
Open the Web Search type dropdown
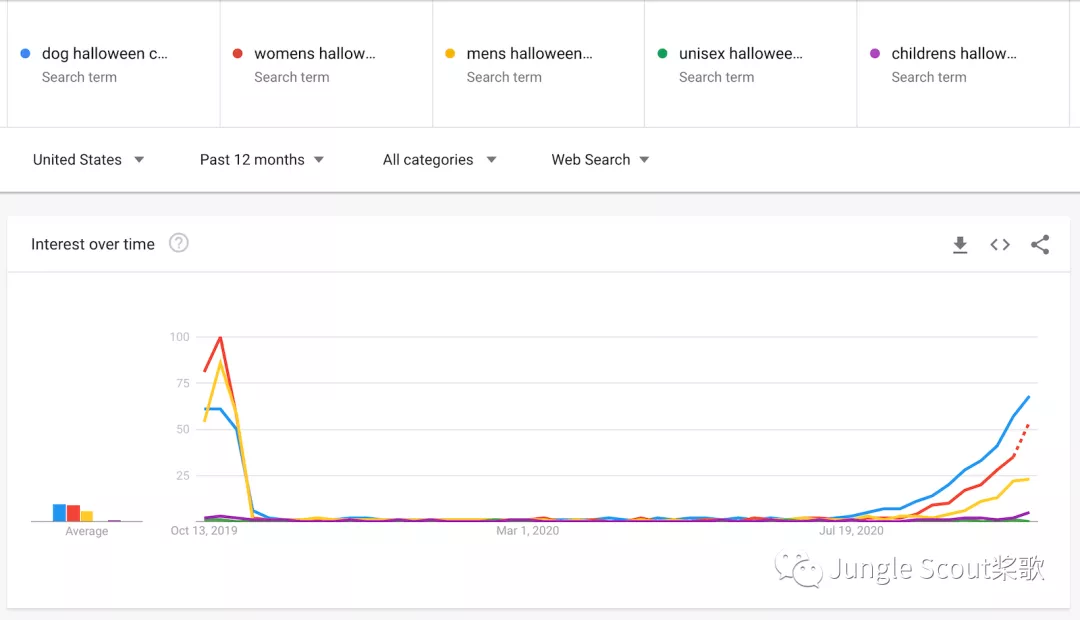[600, 160]
